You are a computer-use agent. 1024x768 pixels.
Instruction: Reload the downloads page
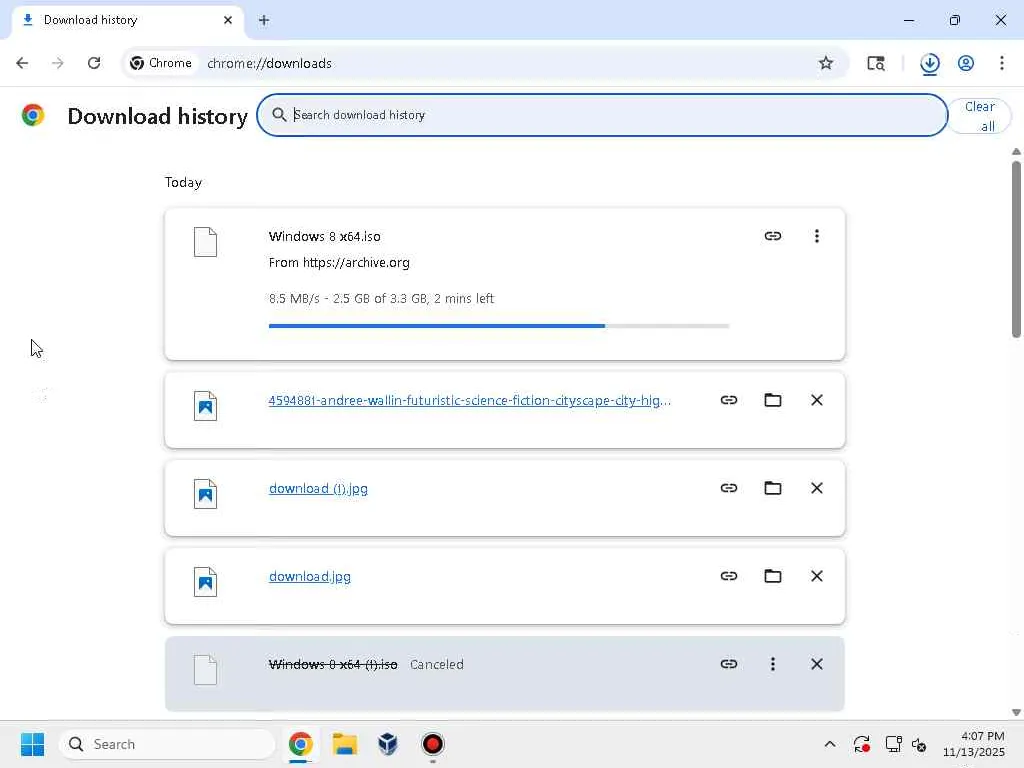click(x=94, y=63)
